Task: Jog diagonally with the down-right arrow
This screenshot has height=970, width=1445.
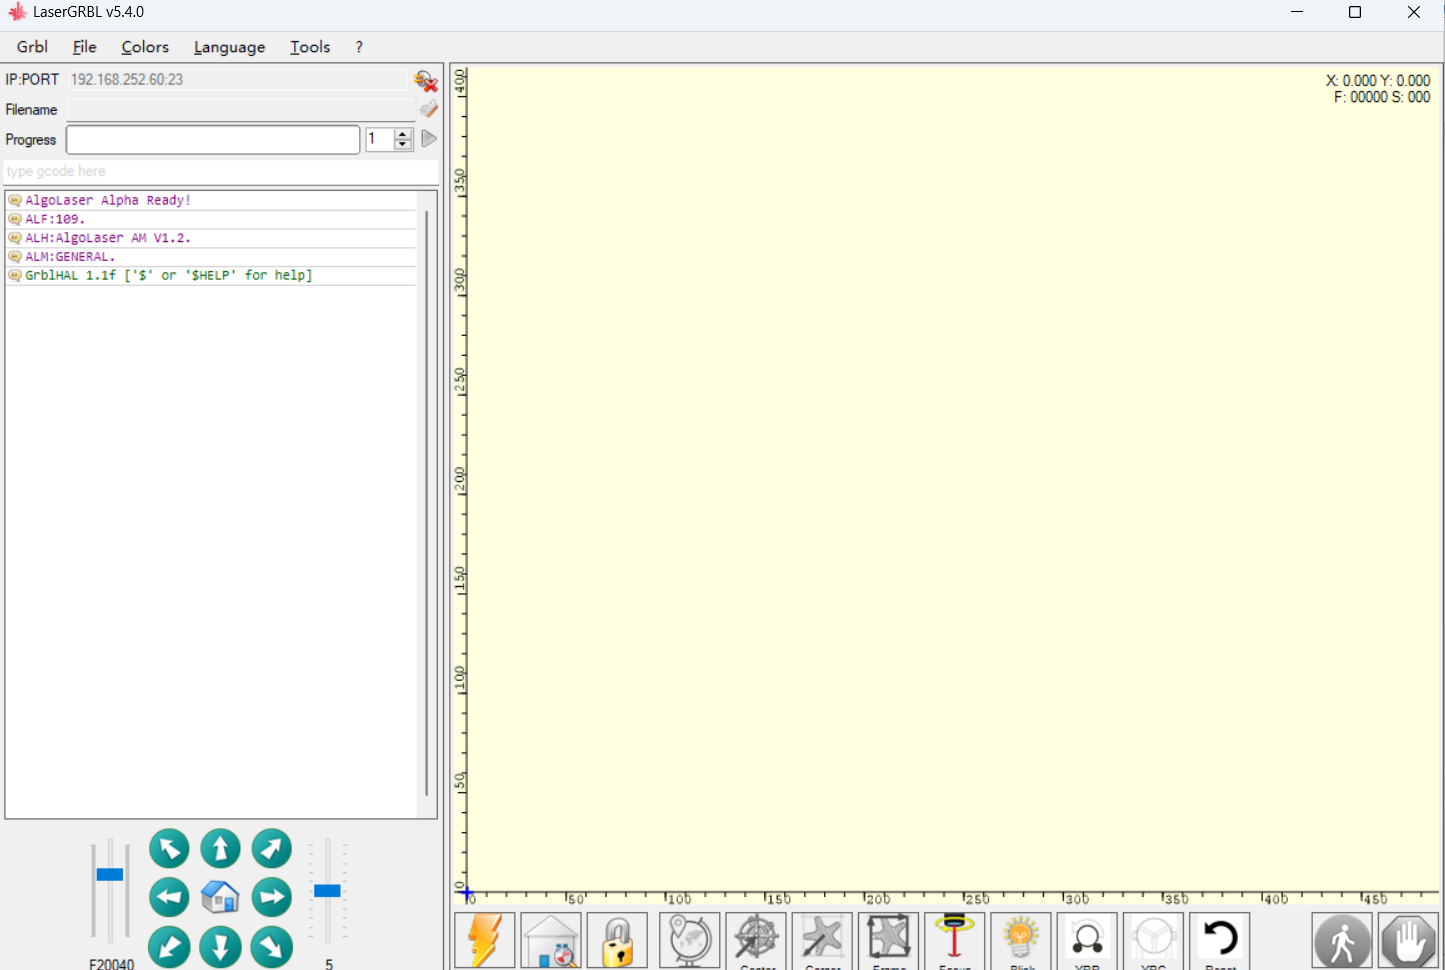Action: click(272, 947)
